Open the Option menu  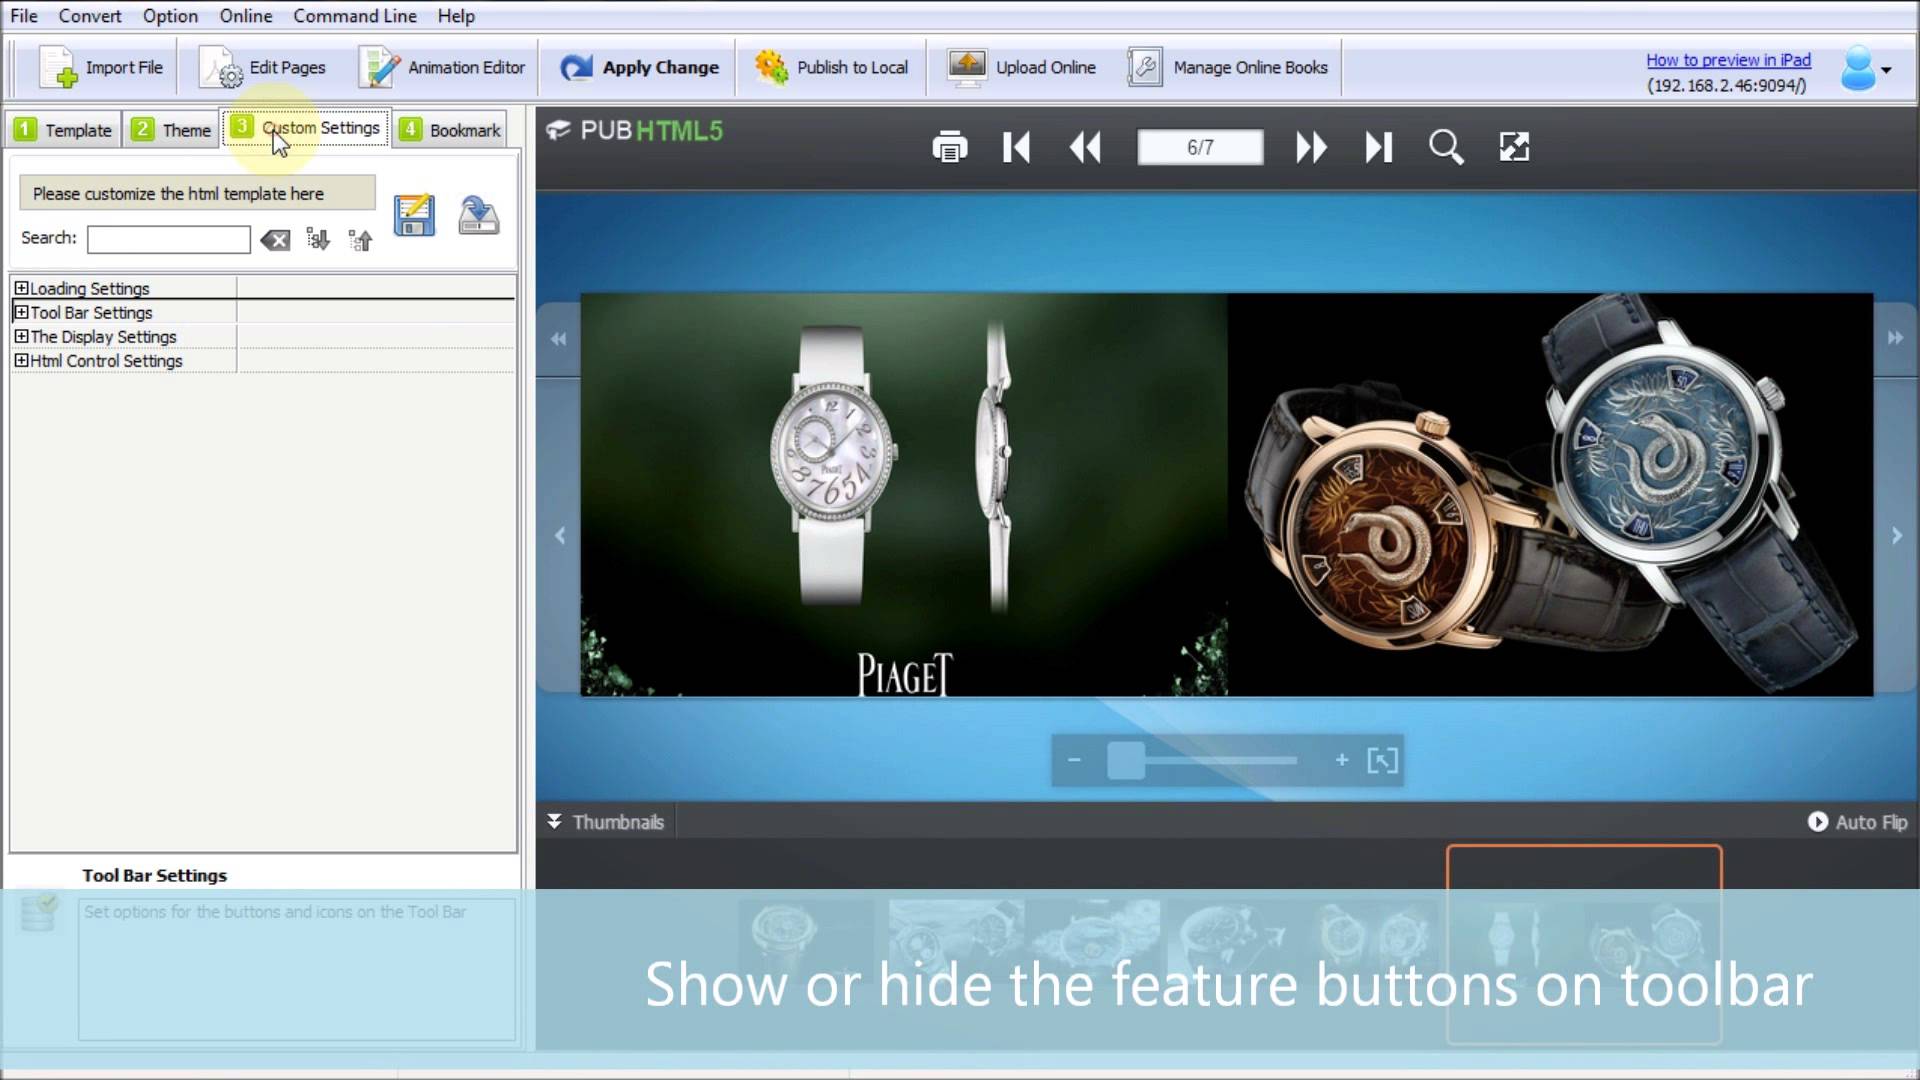pos(170,16)
